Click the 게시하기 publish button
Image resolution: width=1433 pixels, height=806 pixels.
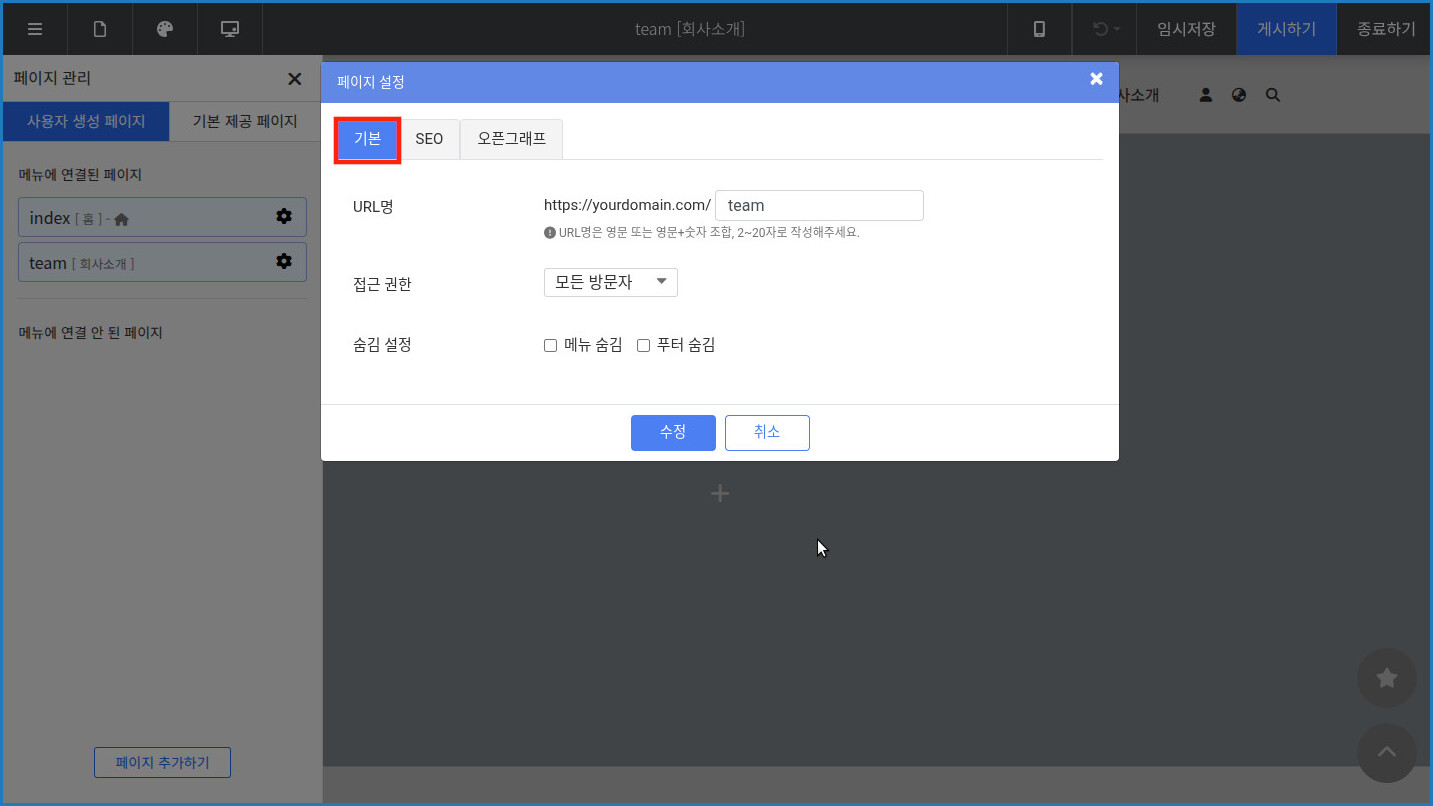coord(1286,29)
